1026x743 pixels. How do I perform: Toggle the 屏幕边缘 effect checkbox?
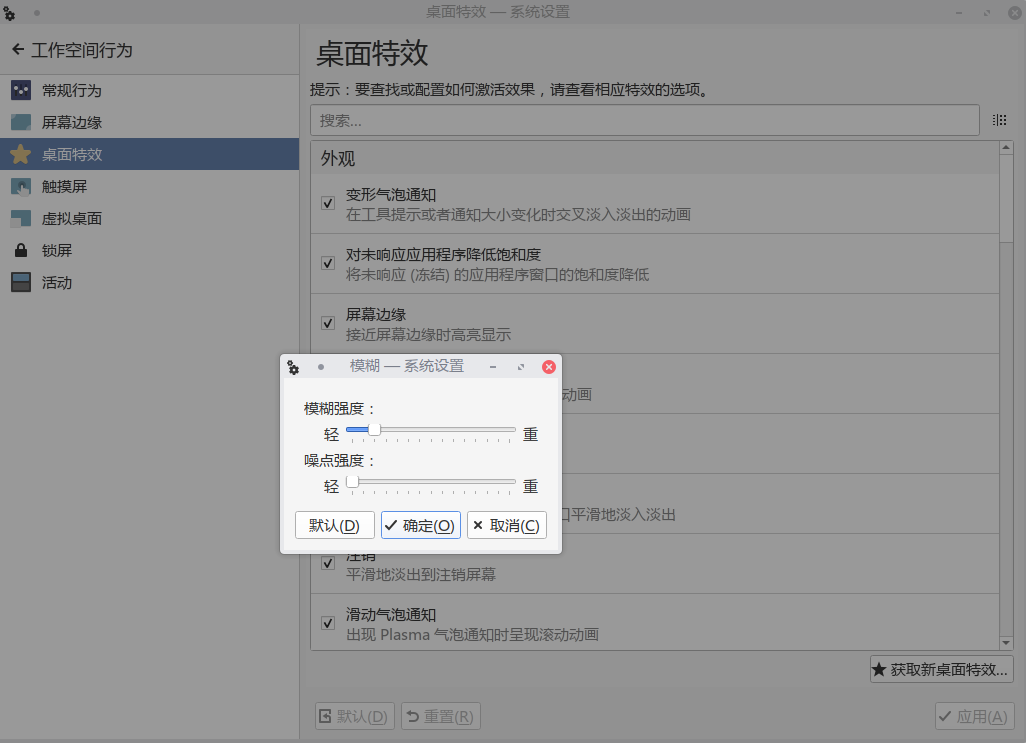tap(328, 324)
